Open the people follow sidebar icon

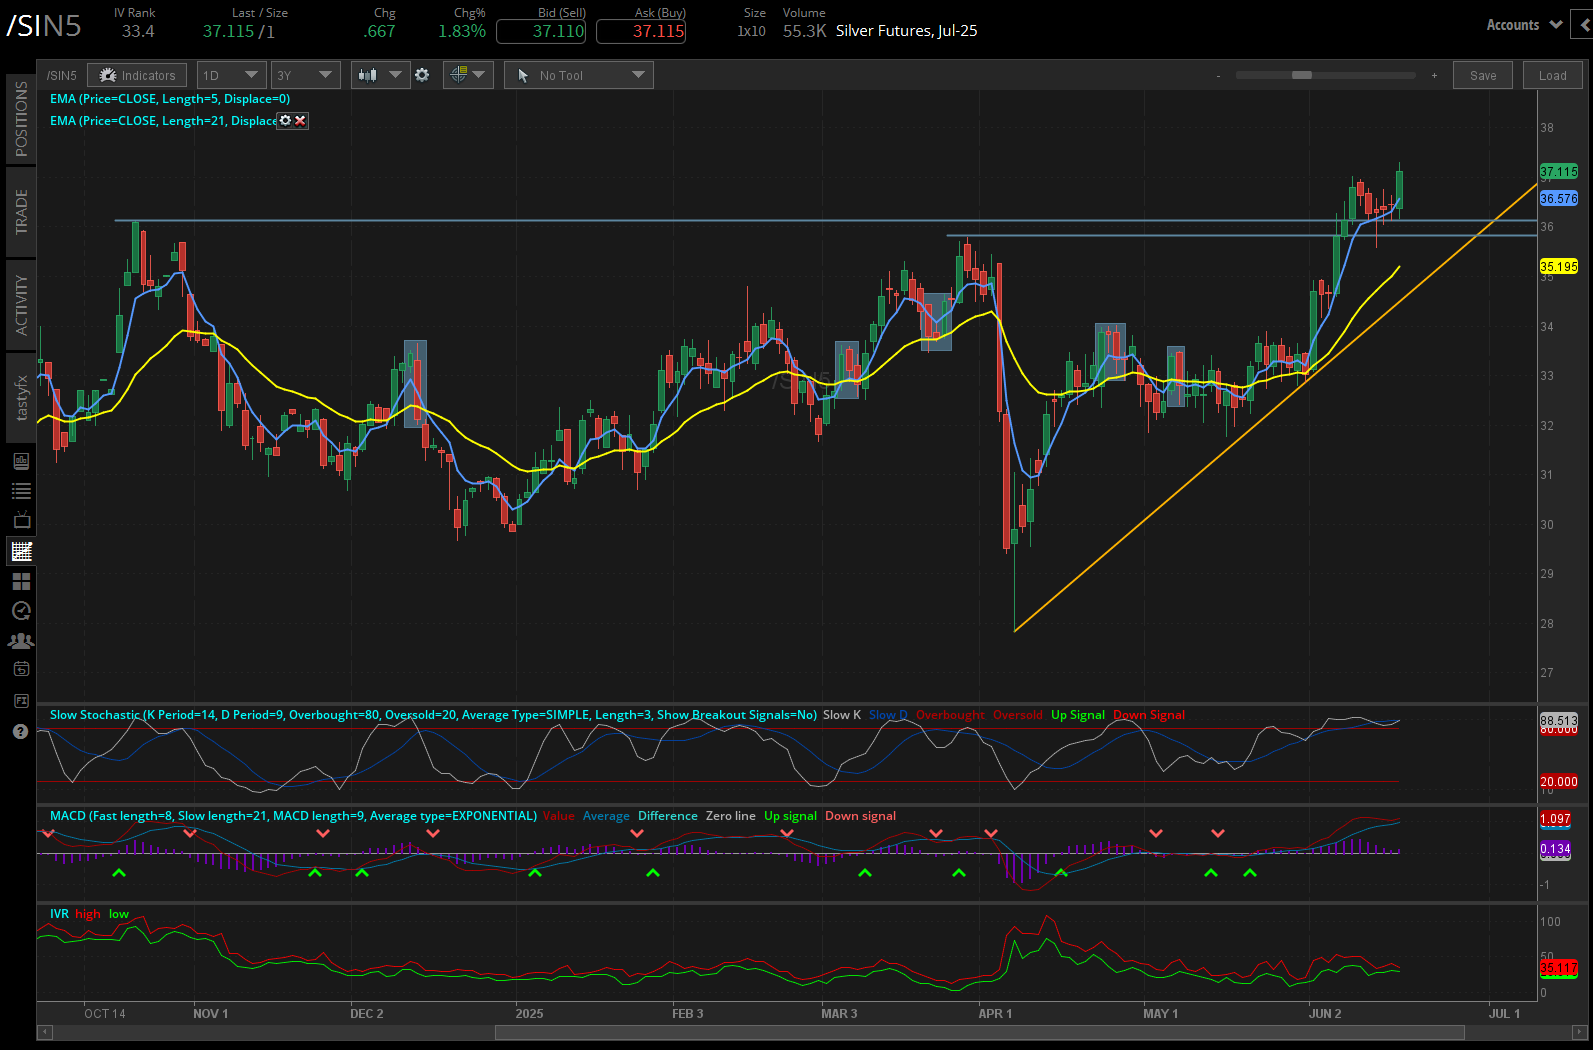point(21,641)
